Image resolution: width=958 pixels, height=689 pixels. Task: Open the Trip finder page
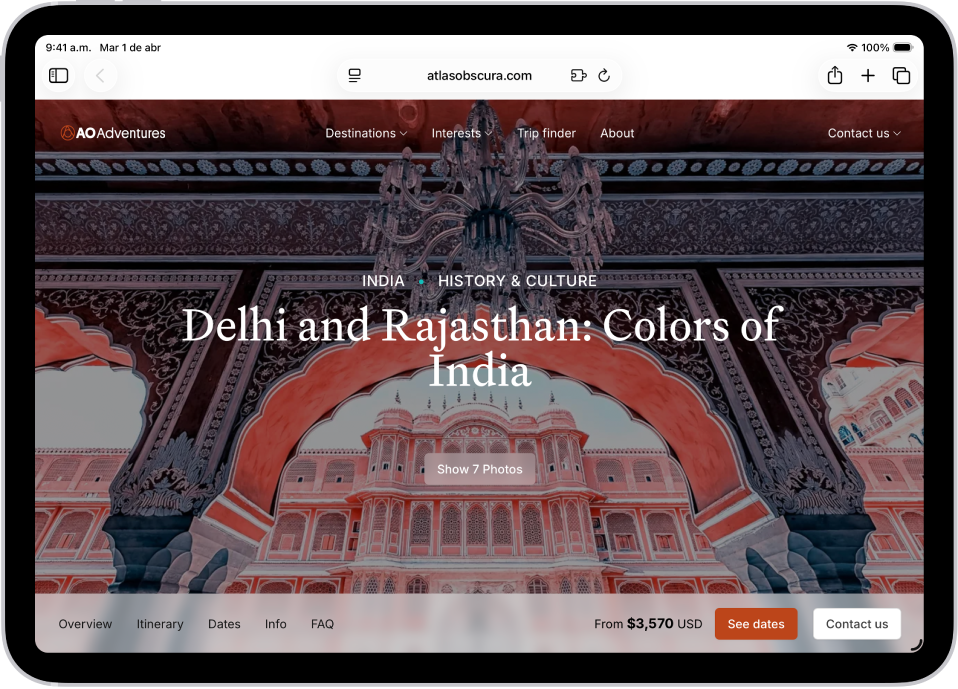546,133
